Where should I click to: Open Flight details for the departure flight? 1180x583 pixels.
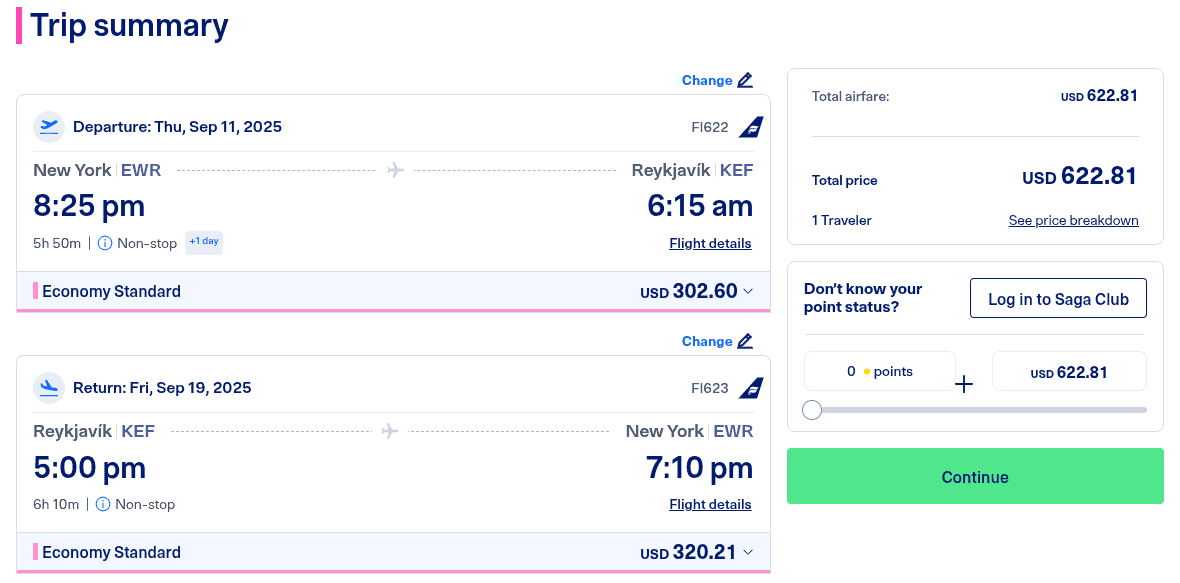tap(710, 243)
